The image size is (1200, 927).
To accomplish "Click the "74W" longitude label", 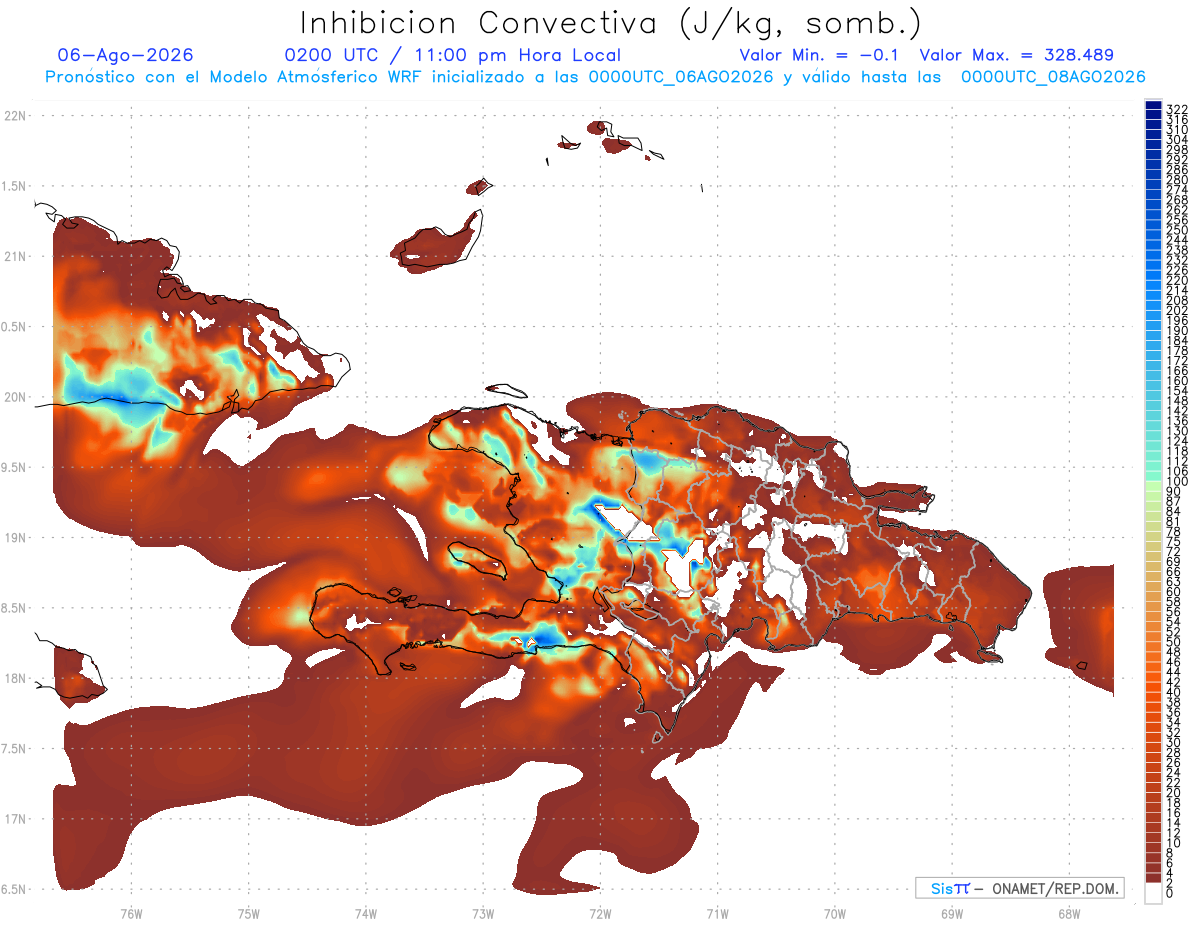I will (366, 913).
